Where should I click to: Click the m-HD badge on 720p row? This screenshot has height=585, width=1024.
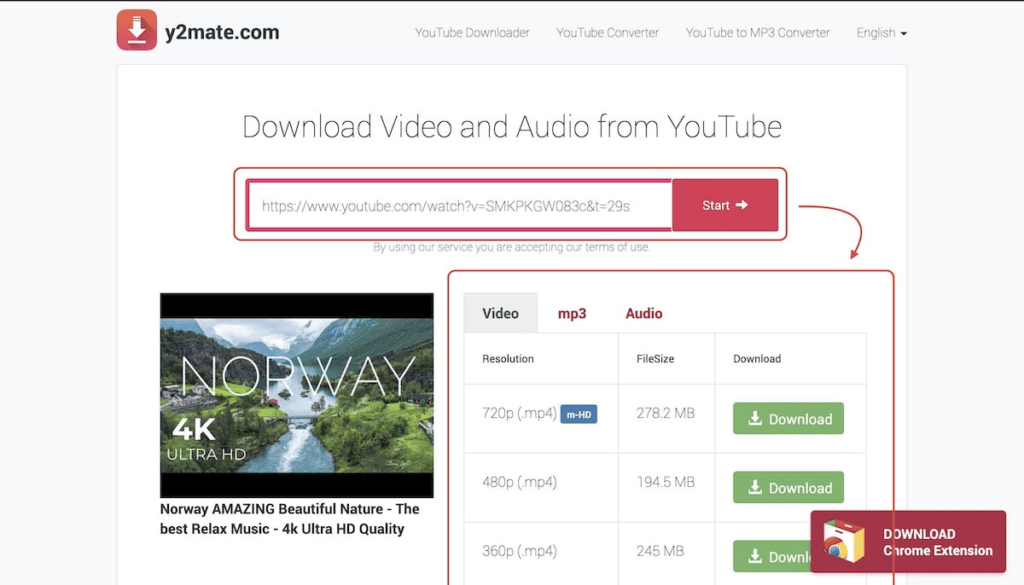[579, 415]
